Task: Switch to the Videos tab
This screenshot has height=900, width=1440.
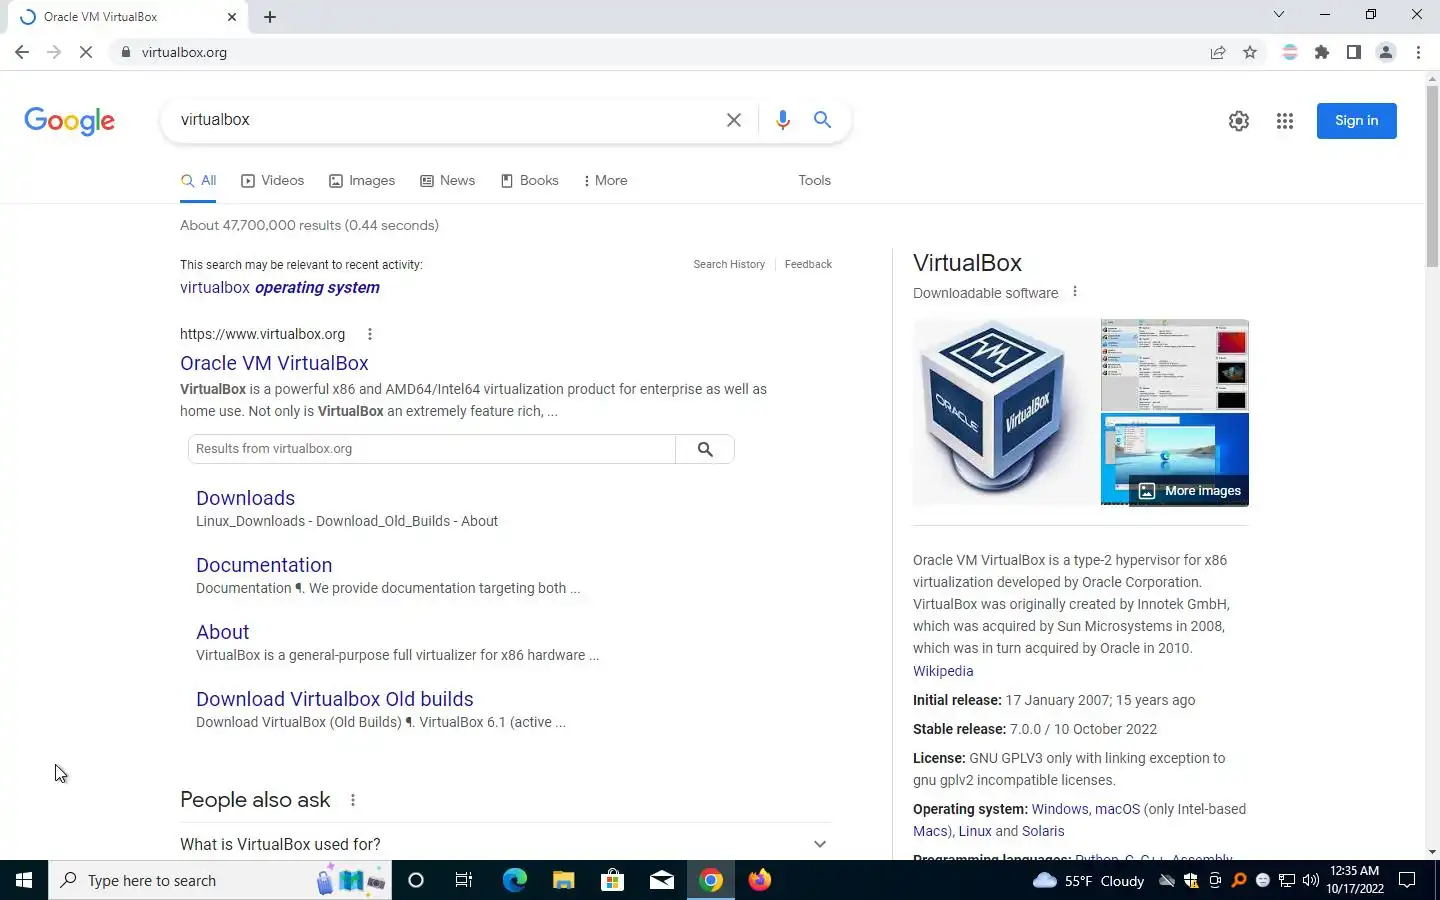Action: point(272,181)
